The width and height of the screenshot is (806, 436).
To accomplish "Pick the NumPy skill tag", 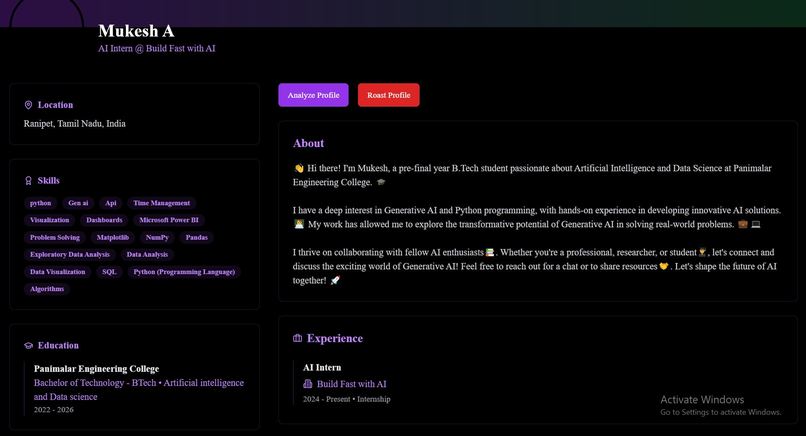I will point(157,238).
